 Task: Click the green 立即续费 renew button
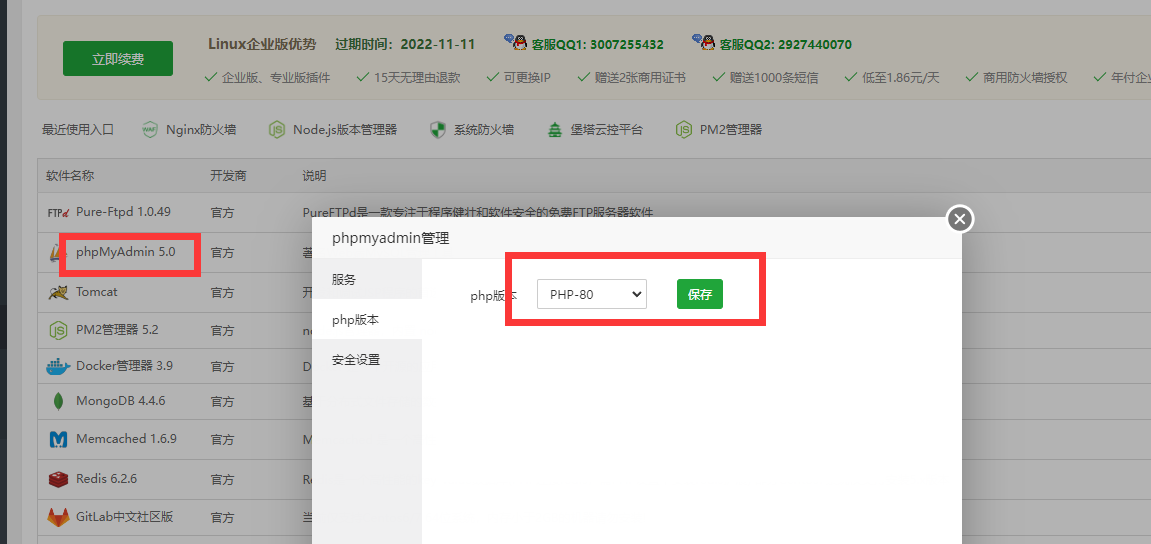pos(117,59)
